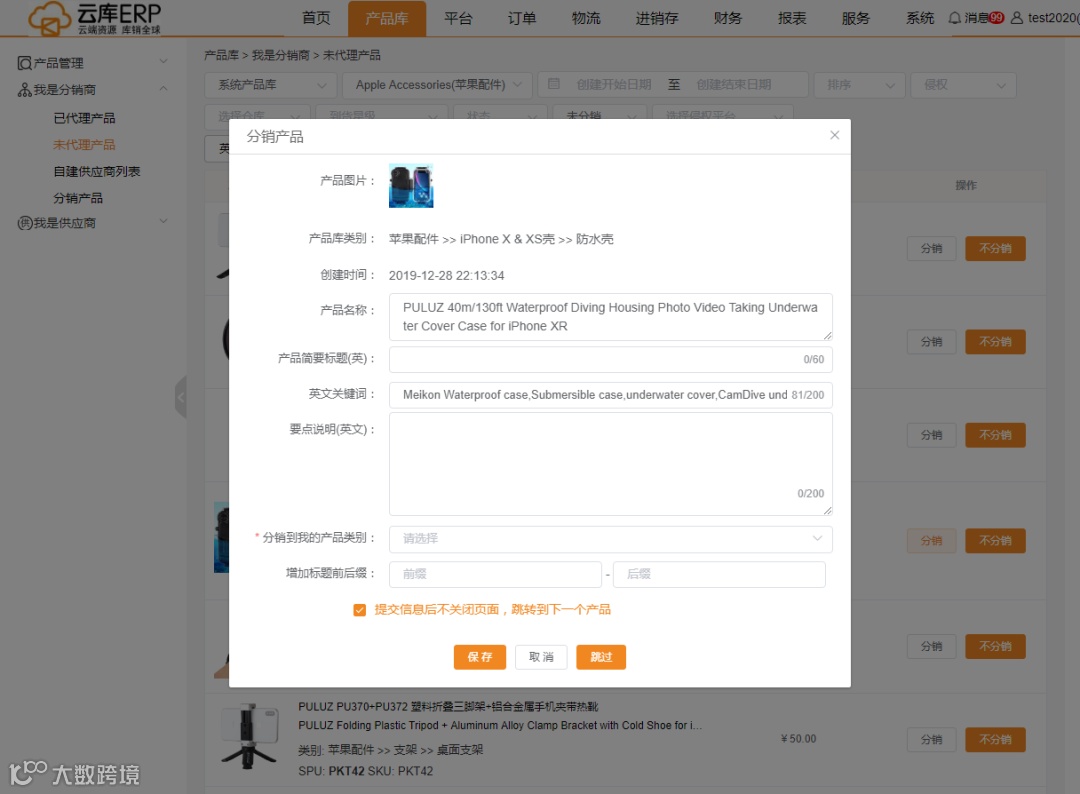Viewport: 1080px width, 794px height.
Task: Open the 排序 dropdown
Action: tap(859, 85)
